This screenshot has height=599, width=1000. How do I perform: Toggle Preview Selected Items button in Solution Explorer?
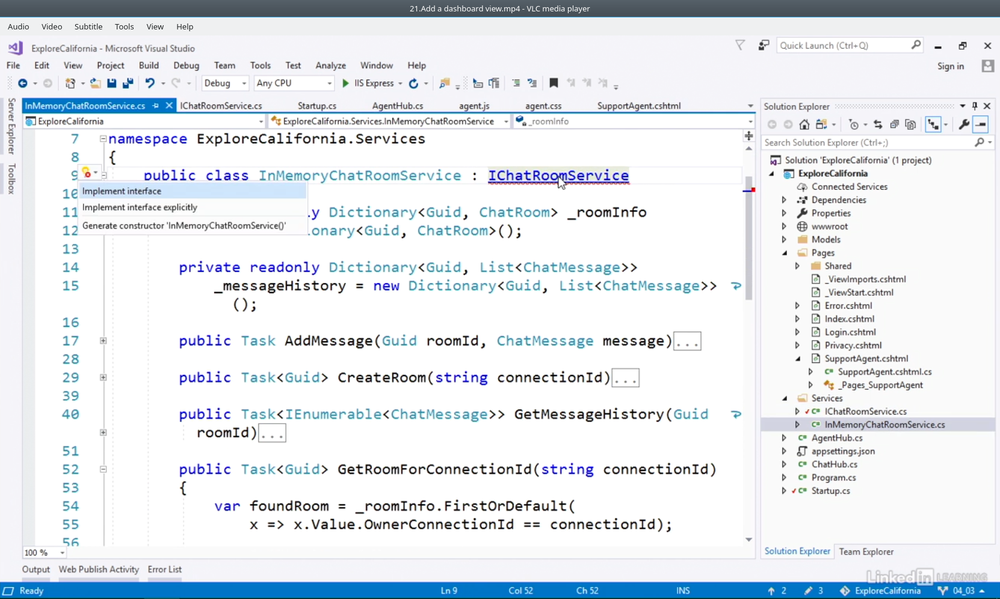pyautogui.click(x=981, y=124)
